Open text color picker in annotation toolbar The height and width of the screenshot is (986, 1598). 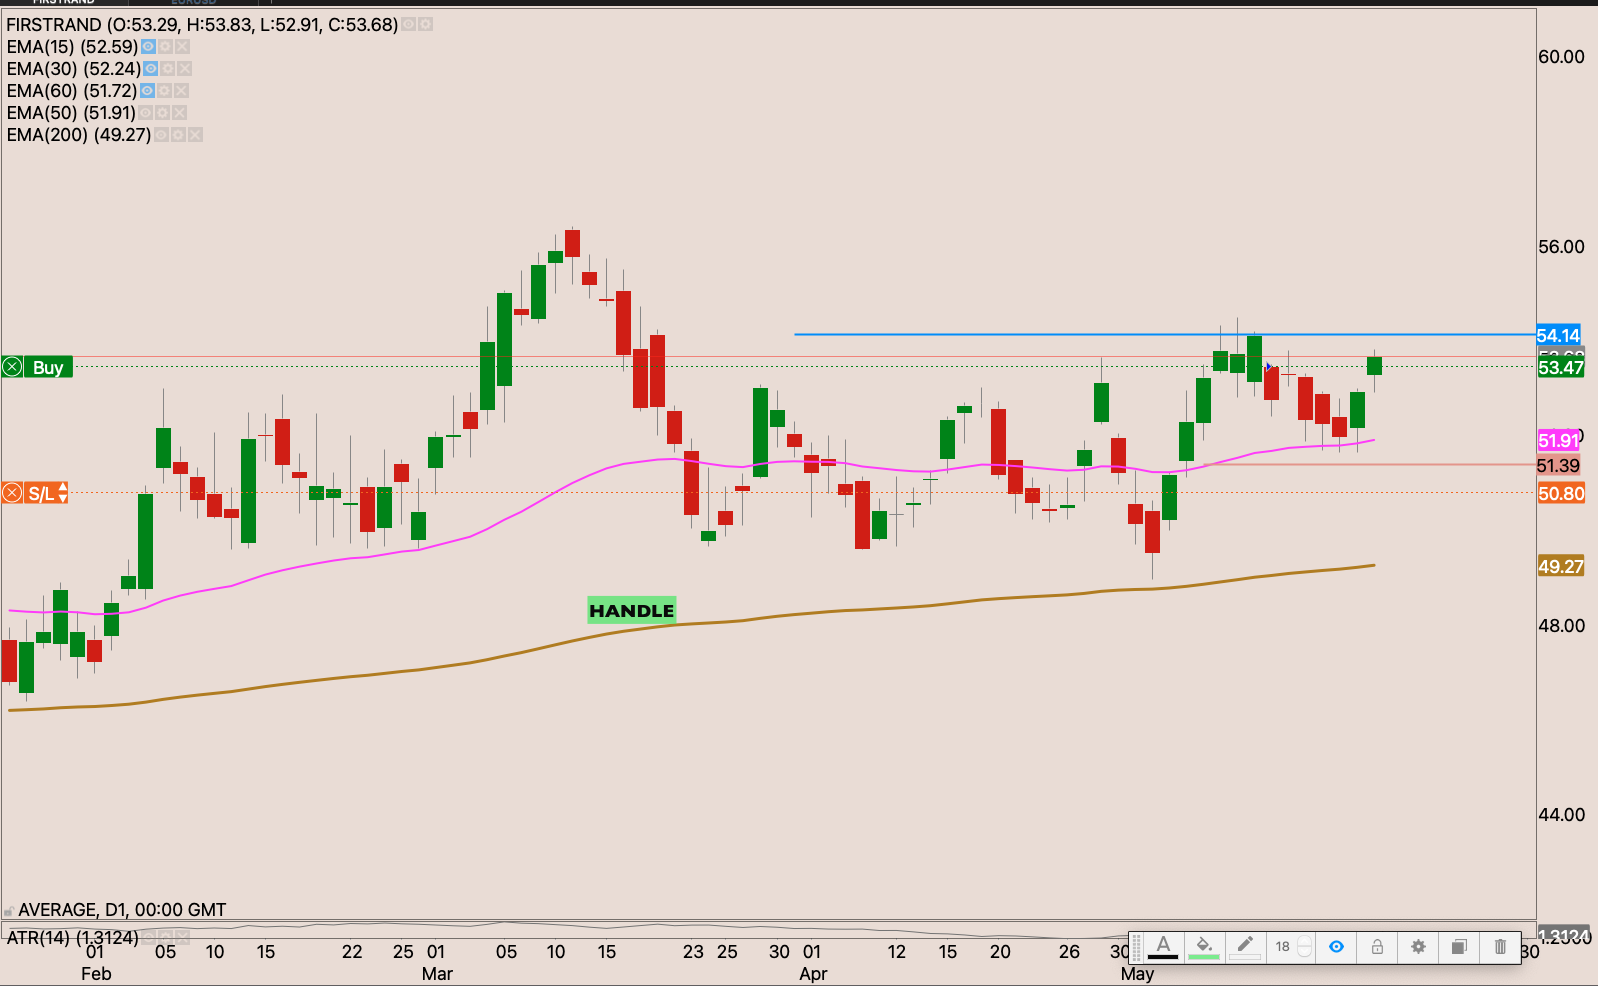tap(1163, 946)
